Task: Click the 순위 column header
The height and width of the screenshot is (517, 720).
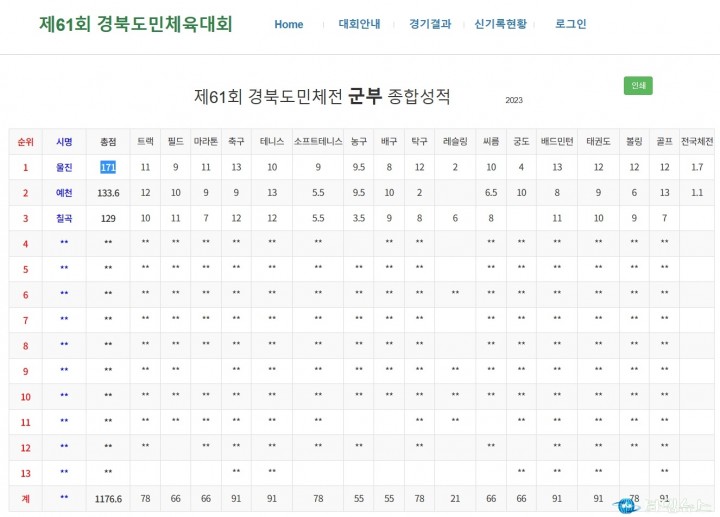Action: click(25, 142)
